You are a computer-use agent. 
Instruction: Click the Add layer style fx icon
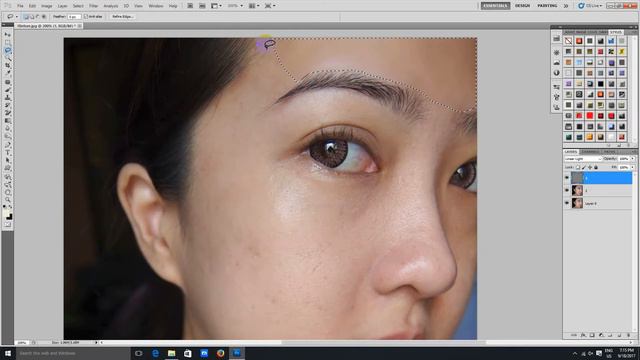583,335
